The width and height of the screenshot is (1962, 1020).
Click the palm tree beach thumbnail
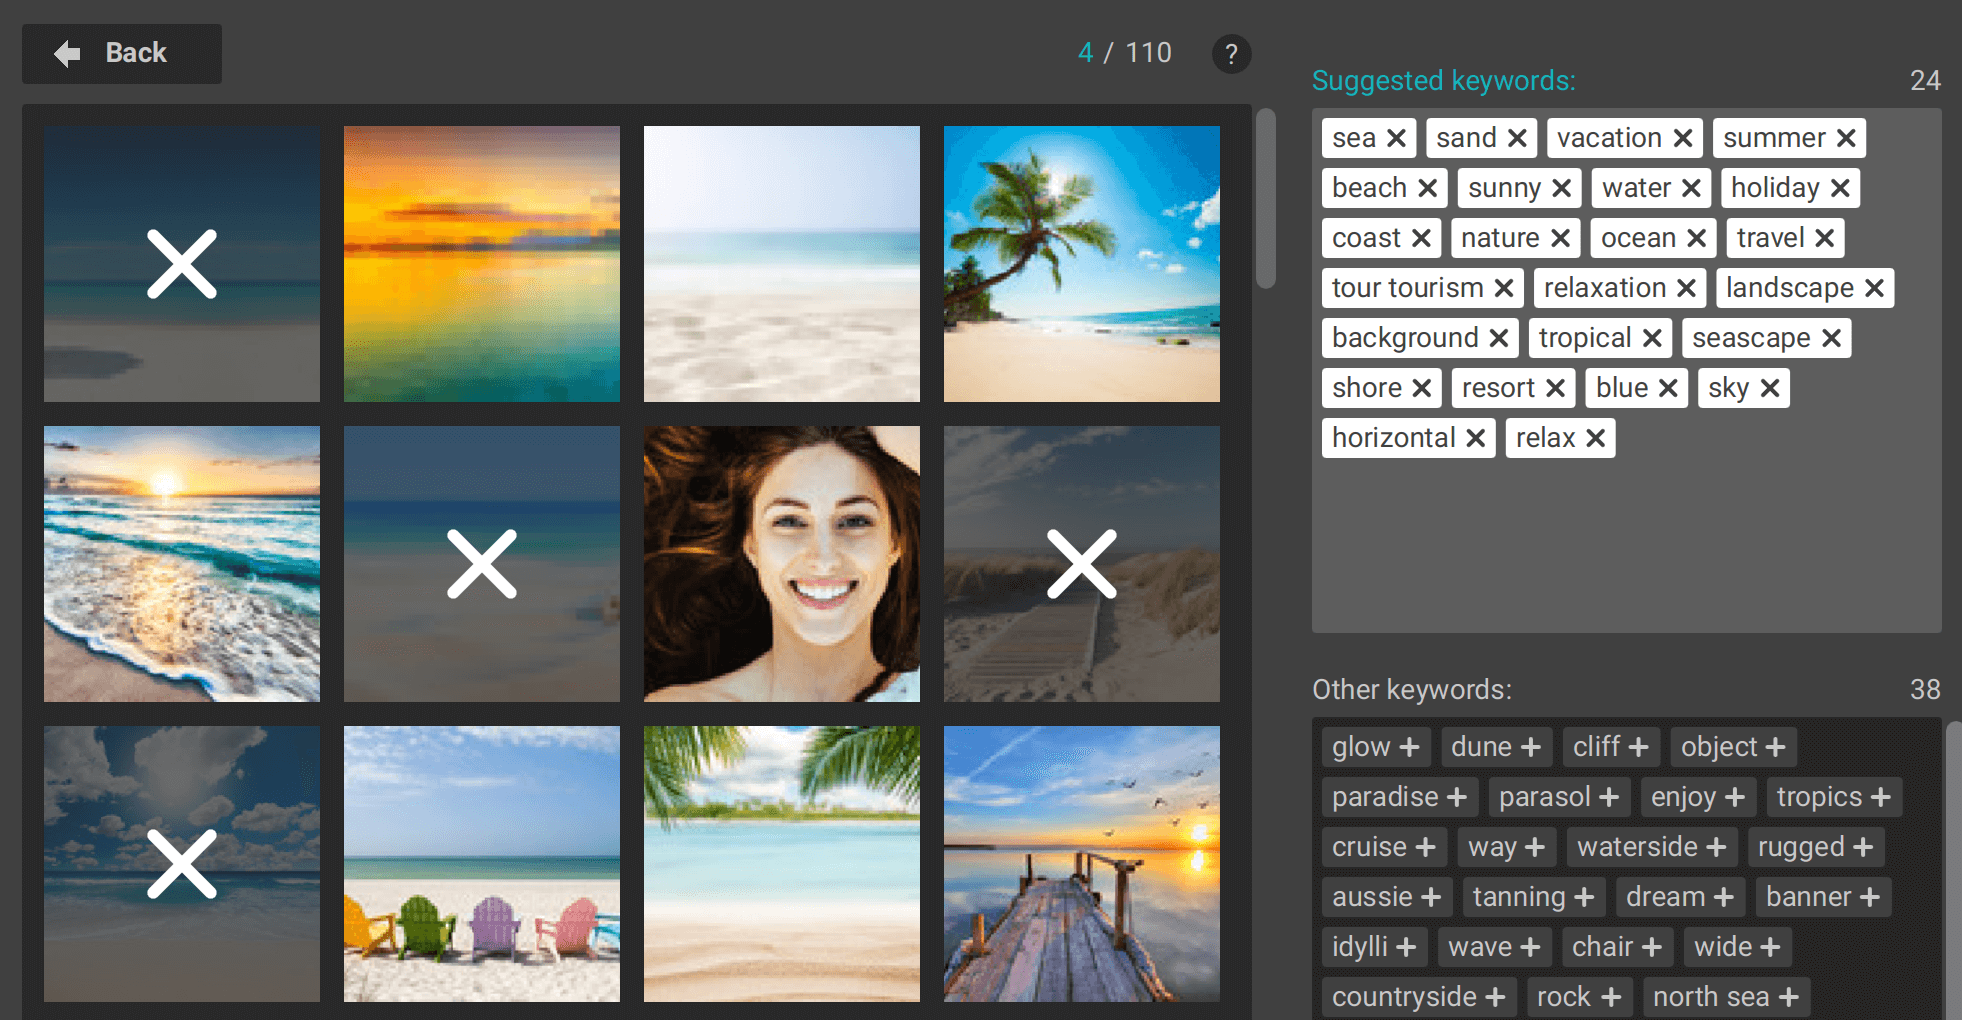tap(1081, 264)
